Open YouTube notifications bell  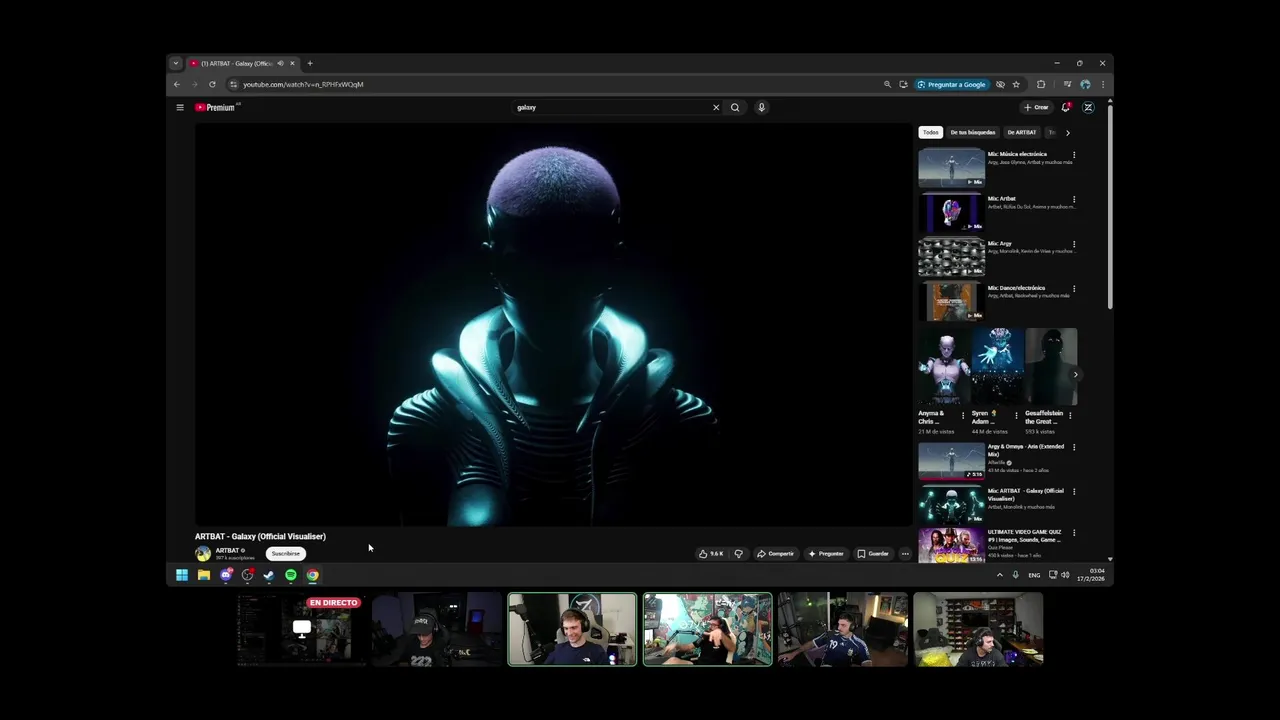[1066, 107]
